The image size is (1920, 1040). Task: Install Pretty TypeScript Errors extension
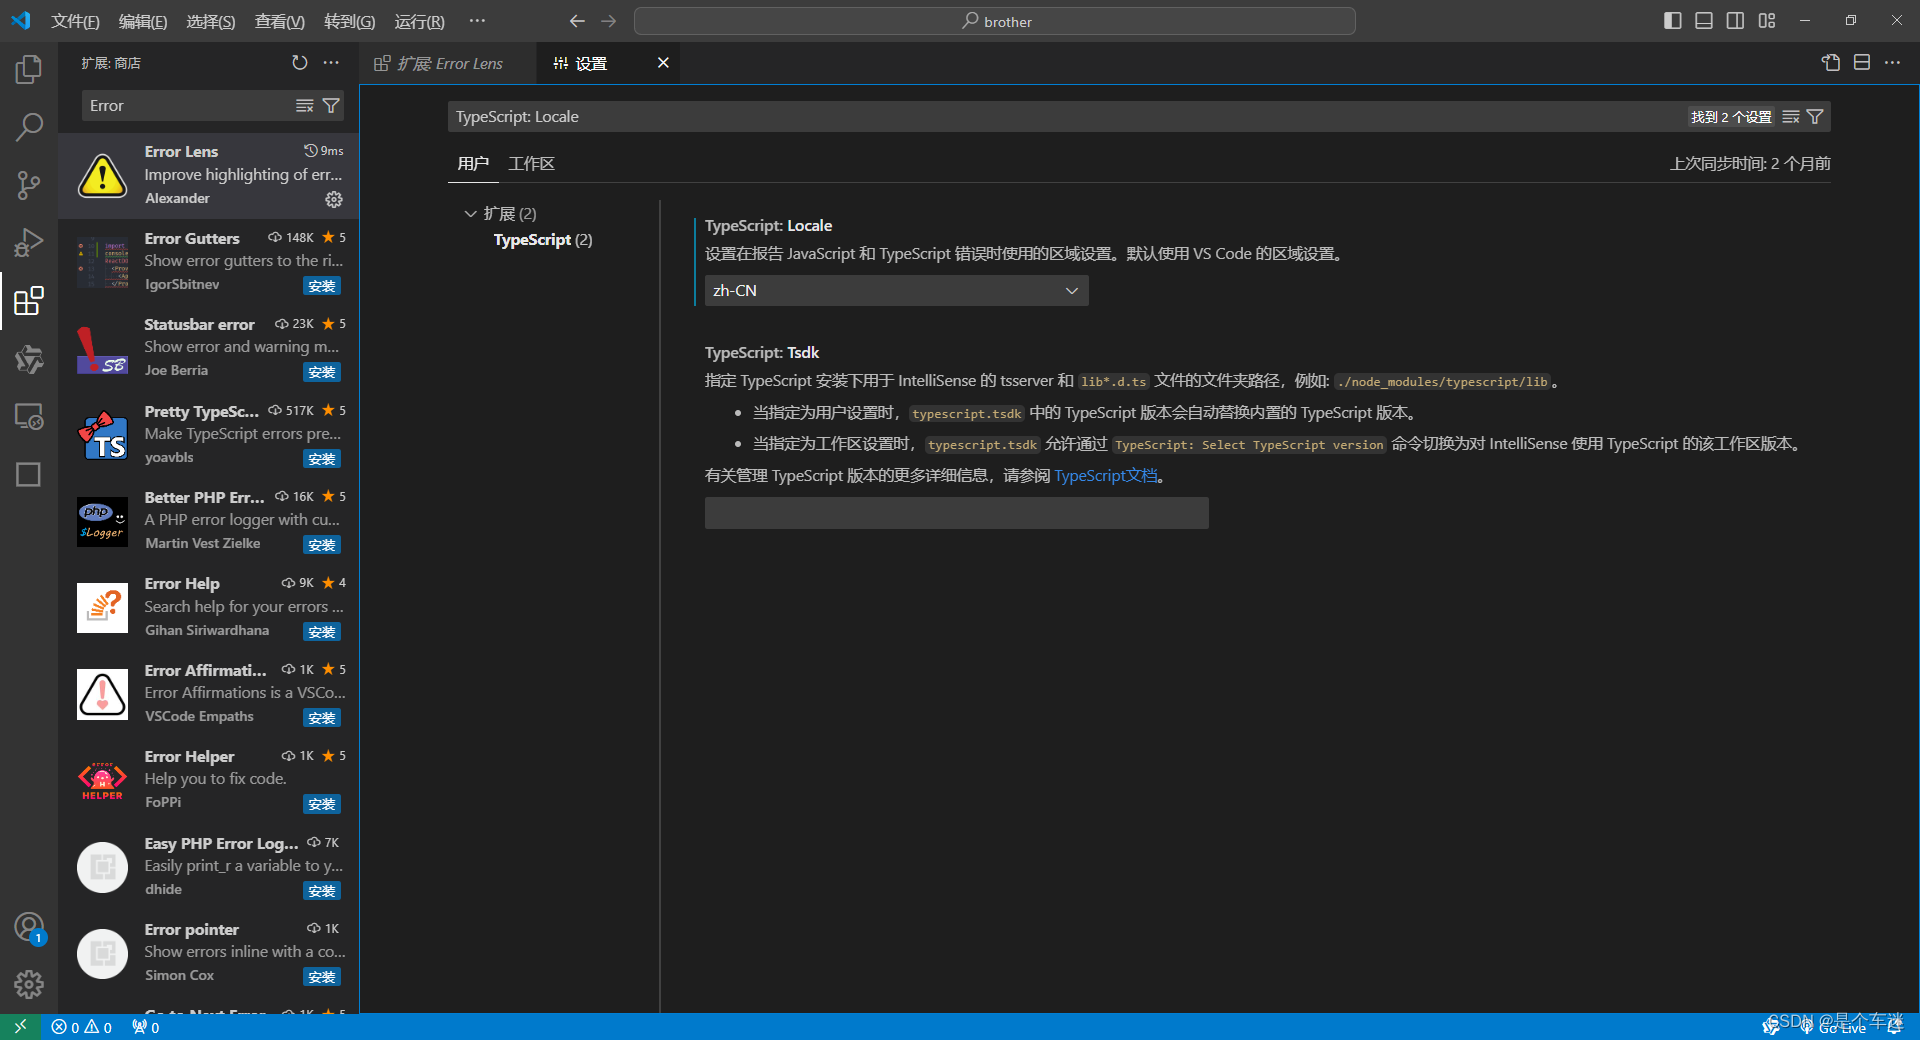(x=322, y=460)
